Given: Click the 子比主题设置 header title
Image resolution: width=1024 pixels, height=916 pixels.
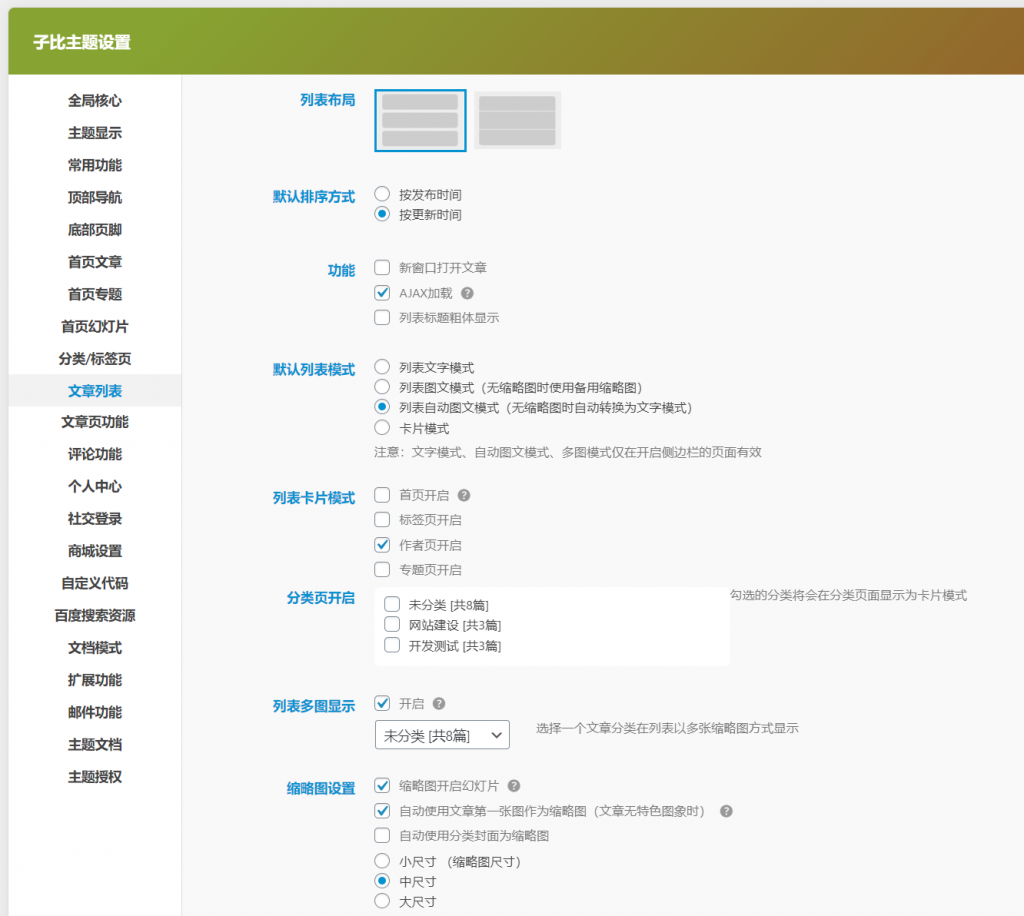Looking at the screenshot, I should 82,42.
